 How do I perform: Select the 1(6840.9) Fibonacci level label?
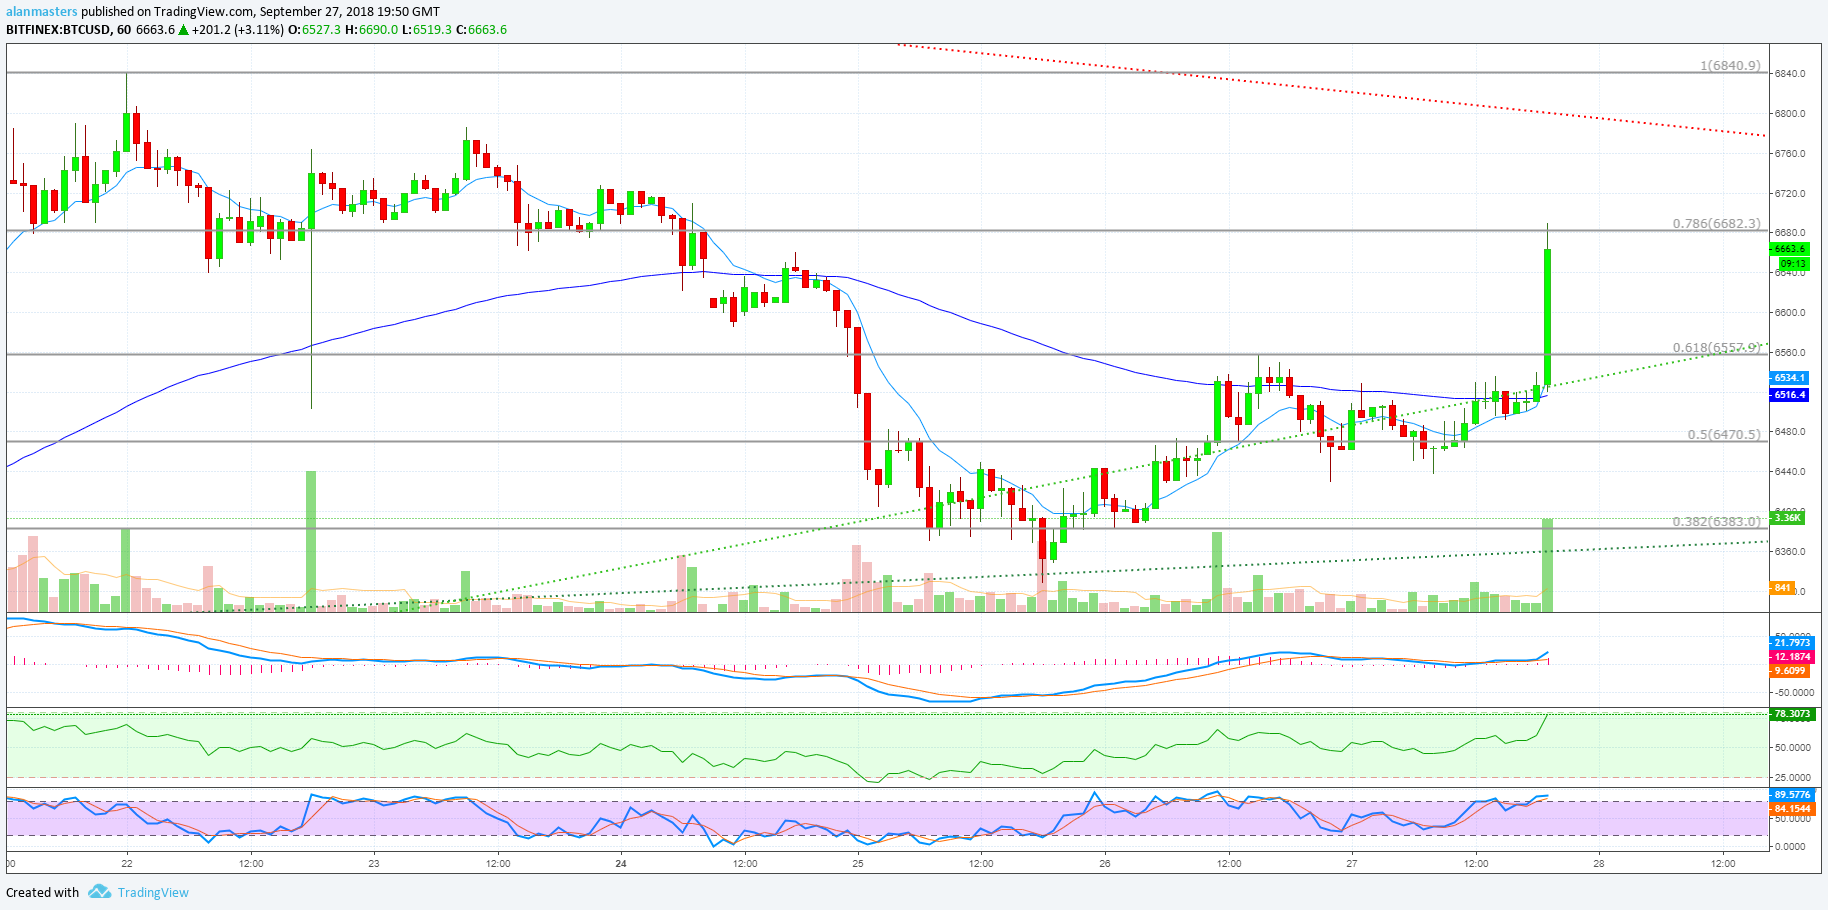click(1730, 65)
